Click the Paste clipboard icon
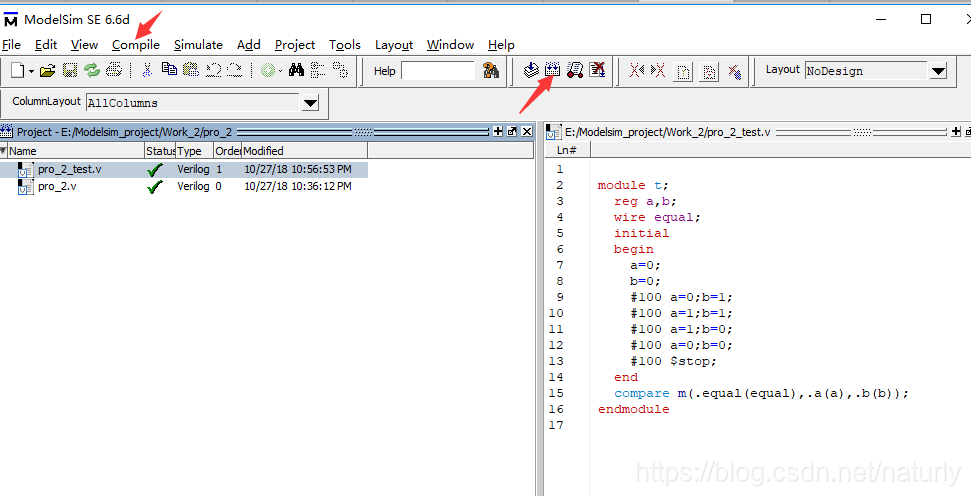971x496 pixels. (191, 69)
